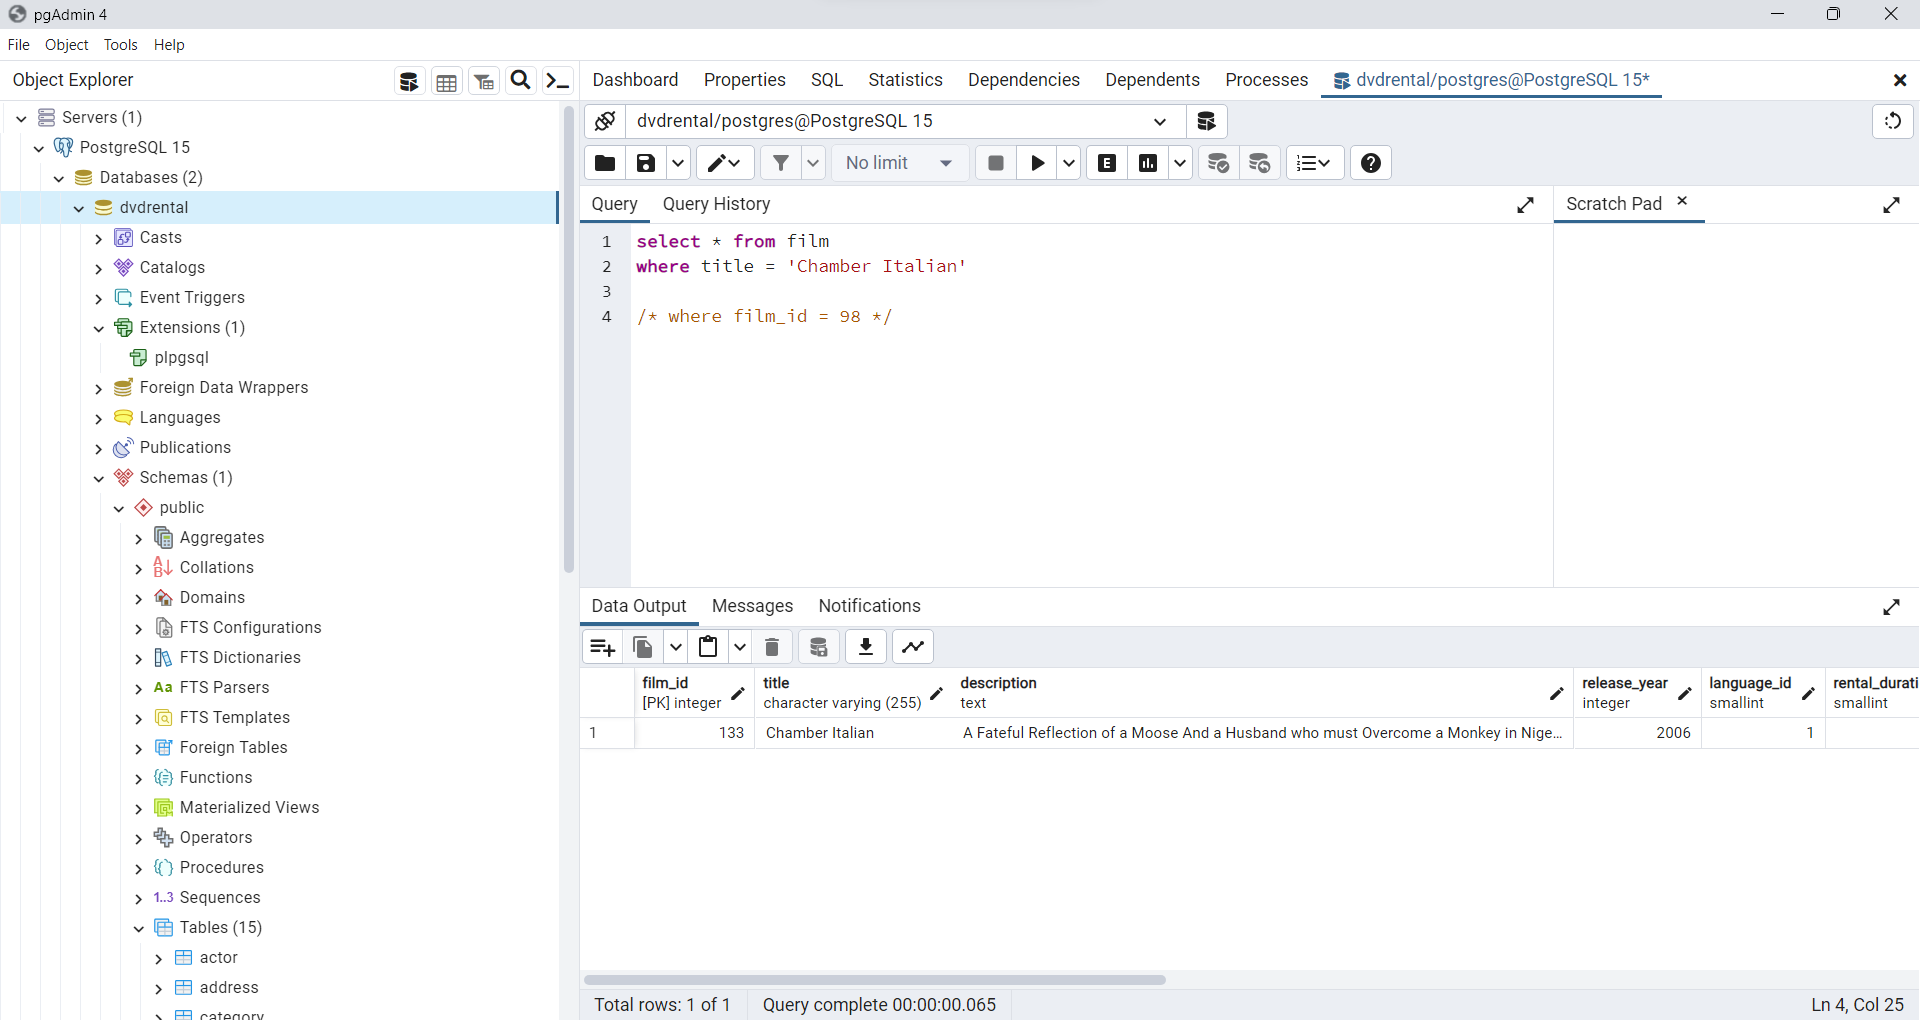Image resolution: width=1920 pixels, height=1020 pixels.
Task: Click the Filter funnel icon
Action: (x=781, y=163)
